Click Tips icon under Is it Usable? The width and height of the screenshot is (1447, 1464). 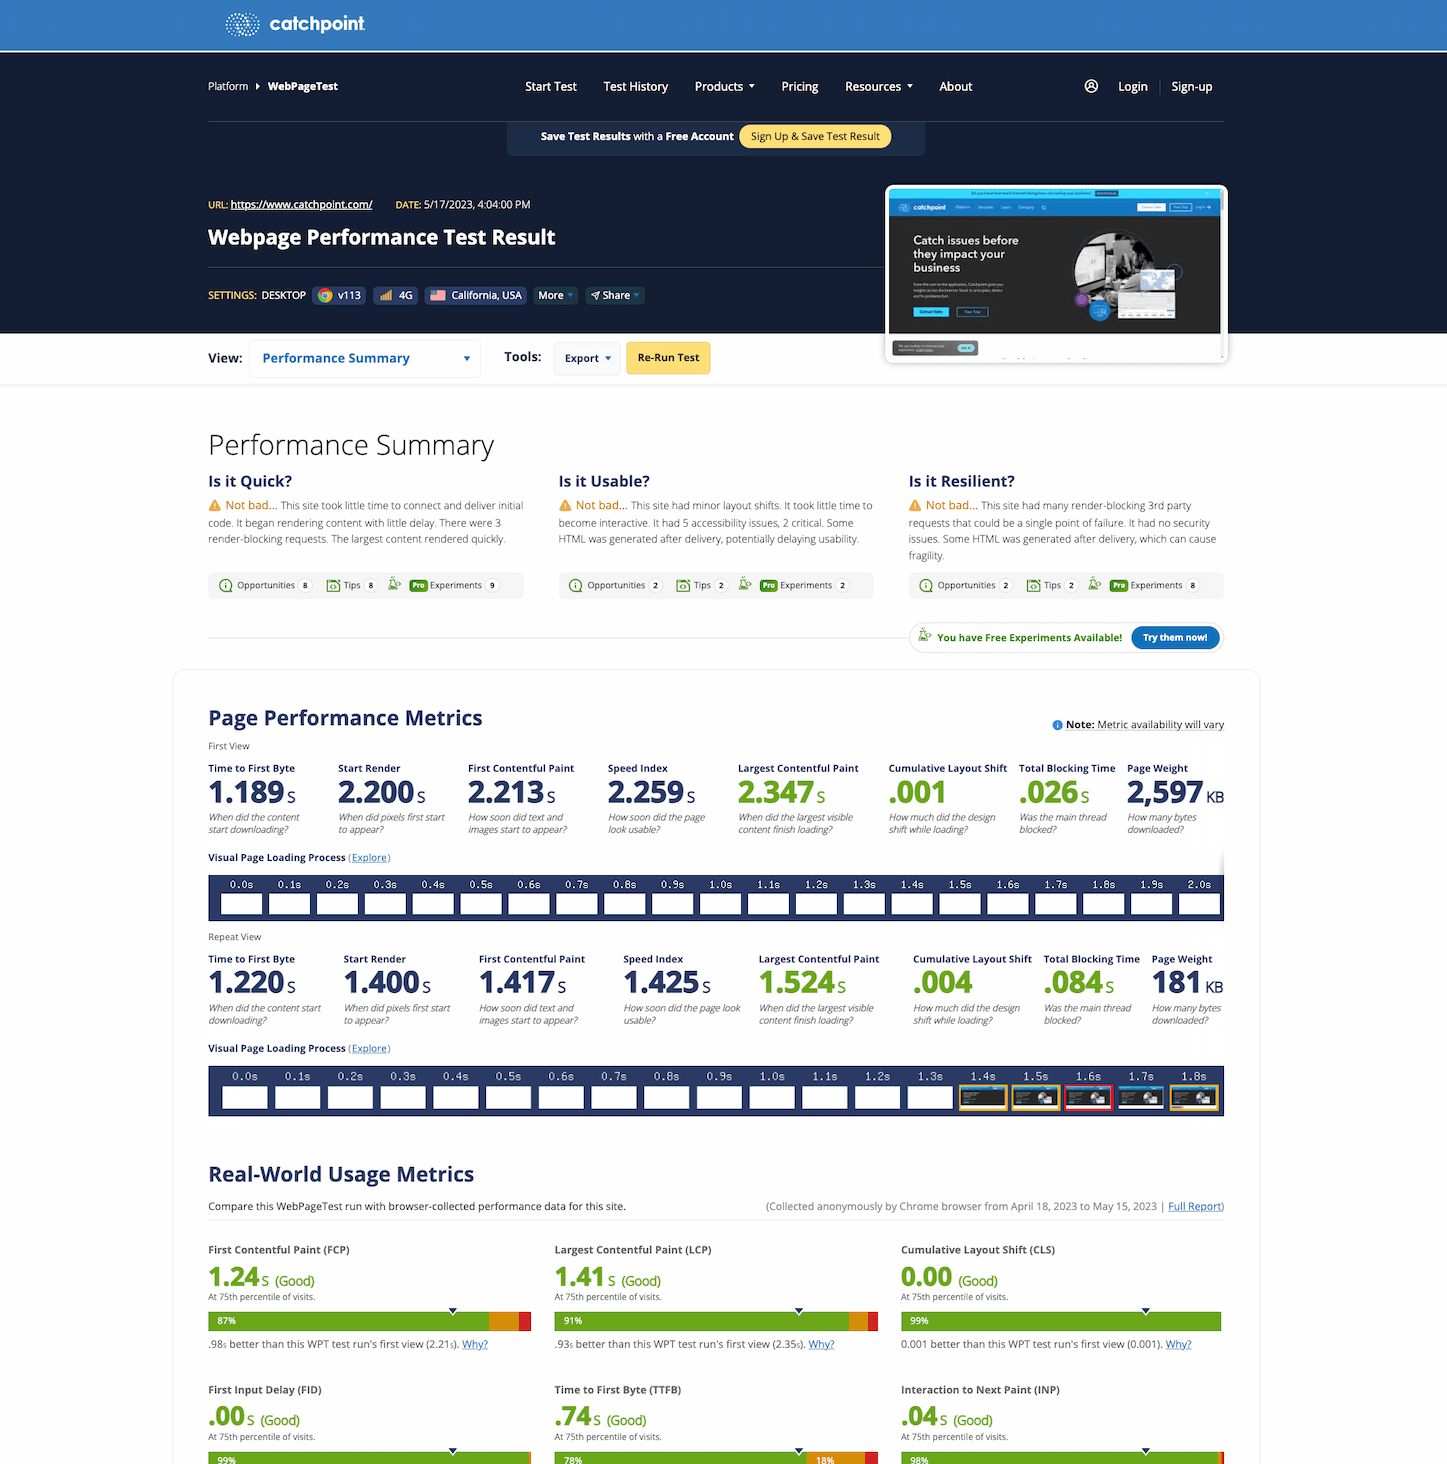coord(684,585)
